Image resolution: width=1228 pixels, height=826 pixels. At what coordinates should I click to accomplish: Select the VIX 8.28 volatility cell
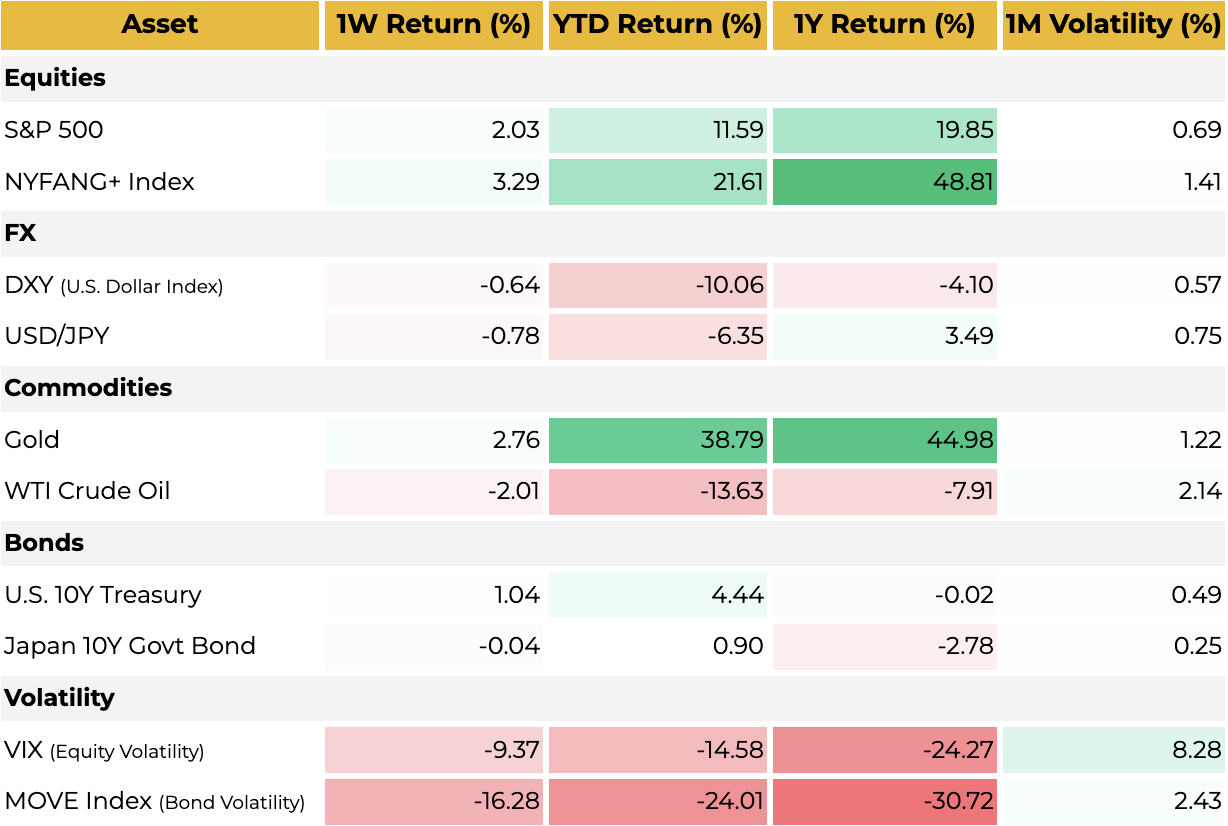1113,750
